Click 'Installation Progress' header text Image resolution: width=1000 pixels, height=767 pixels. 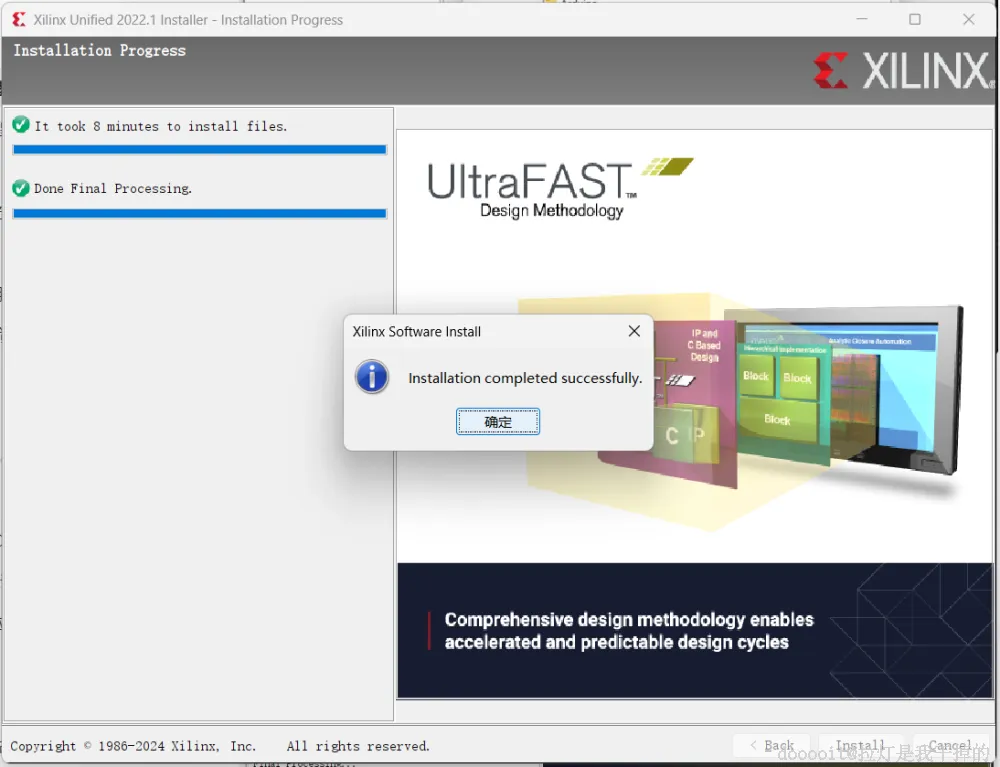(99, 50)
